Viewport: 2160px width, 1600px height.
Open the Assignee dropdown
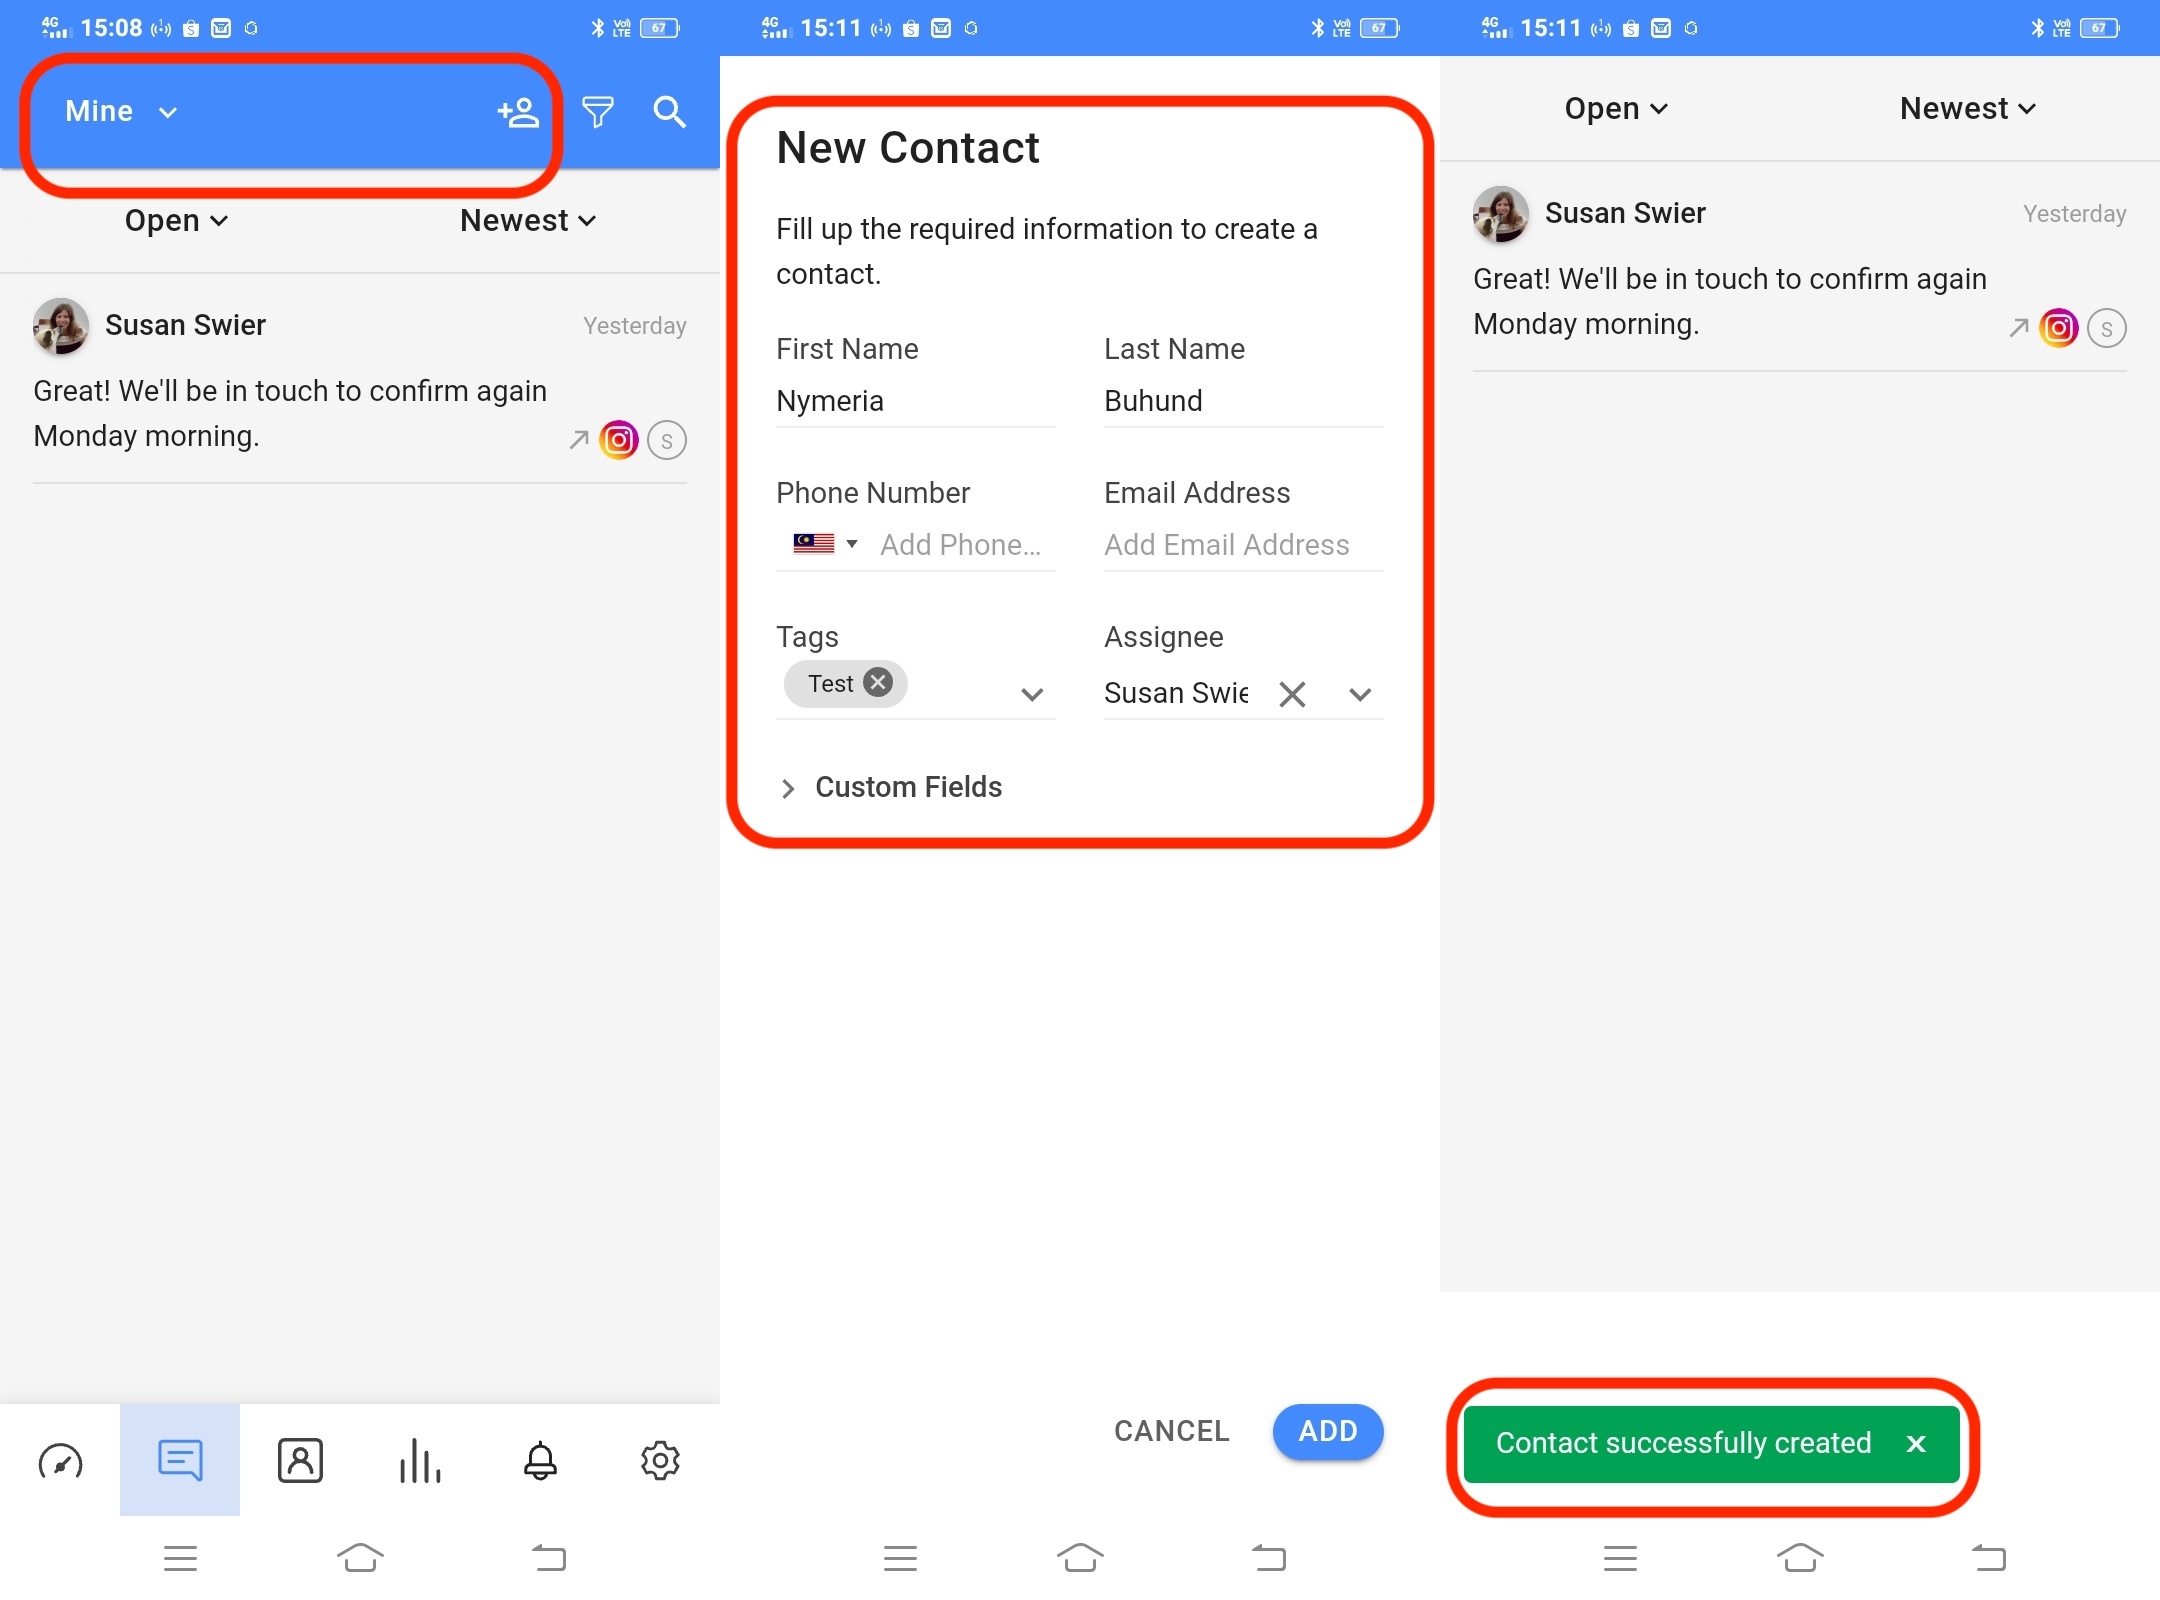click(1357, 694)
